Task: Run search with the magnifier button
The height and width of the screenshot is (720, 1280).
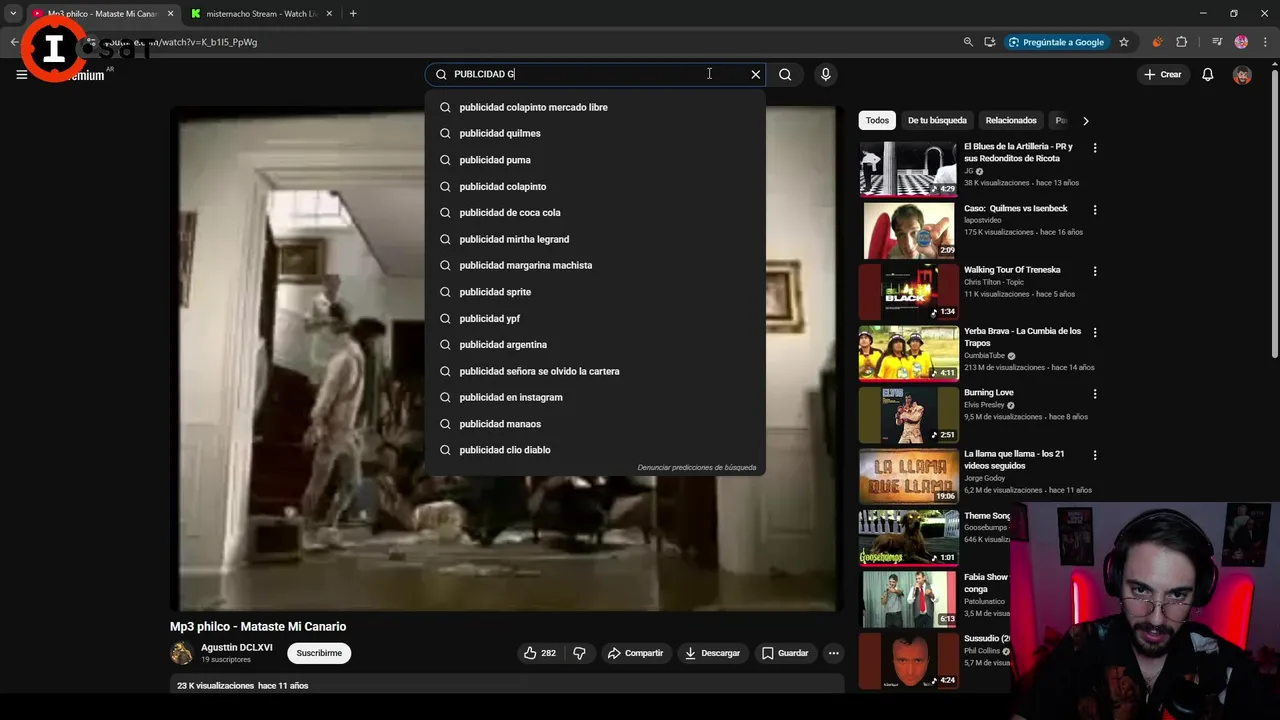Action: (785, 74)
